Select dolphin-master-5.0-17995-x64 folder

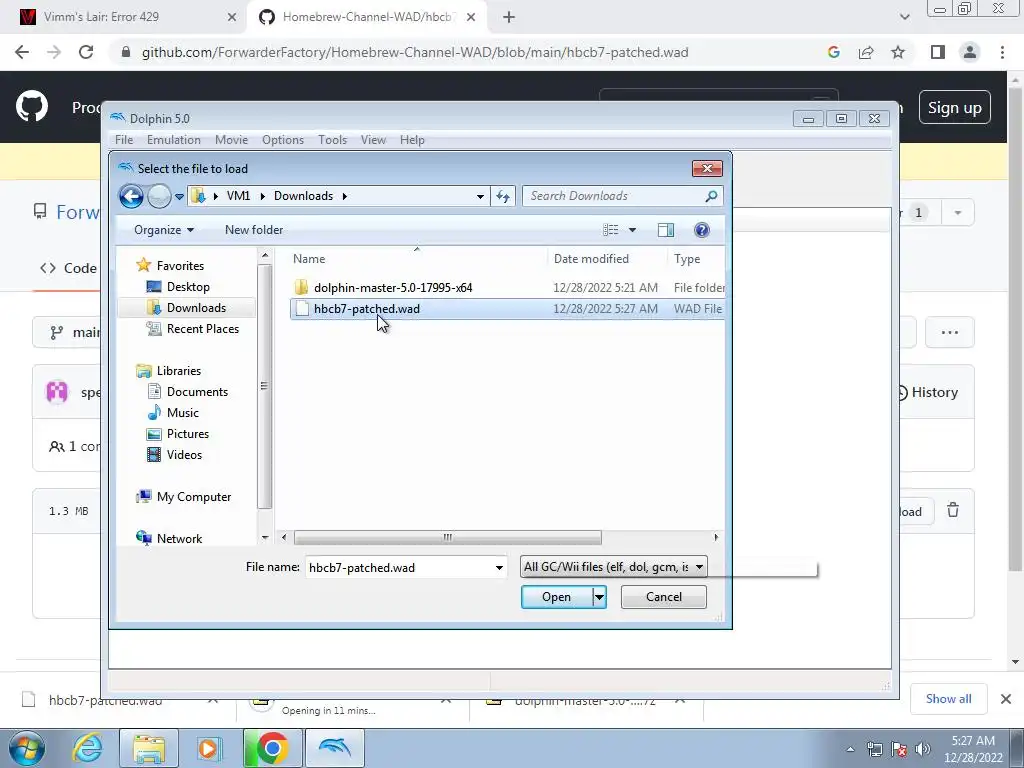(392, 287)
